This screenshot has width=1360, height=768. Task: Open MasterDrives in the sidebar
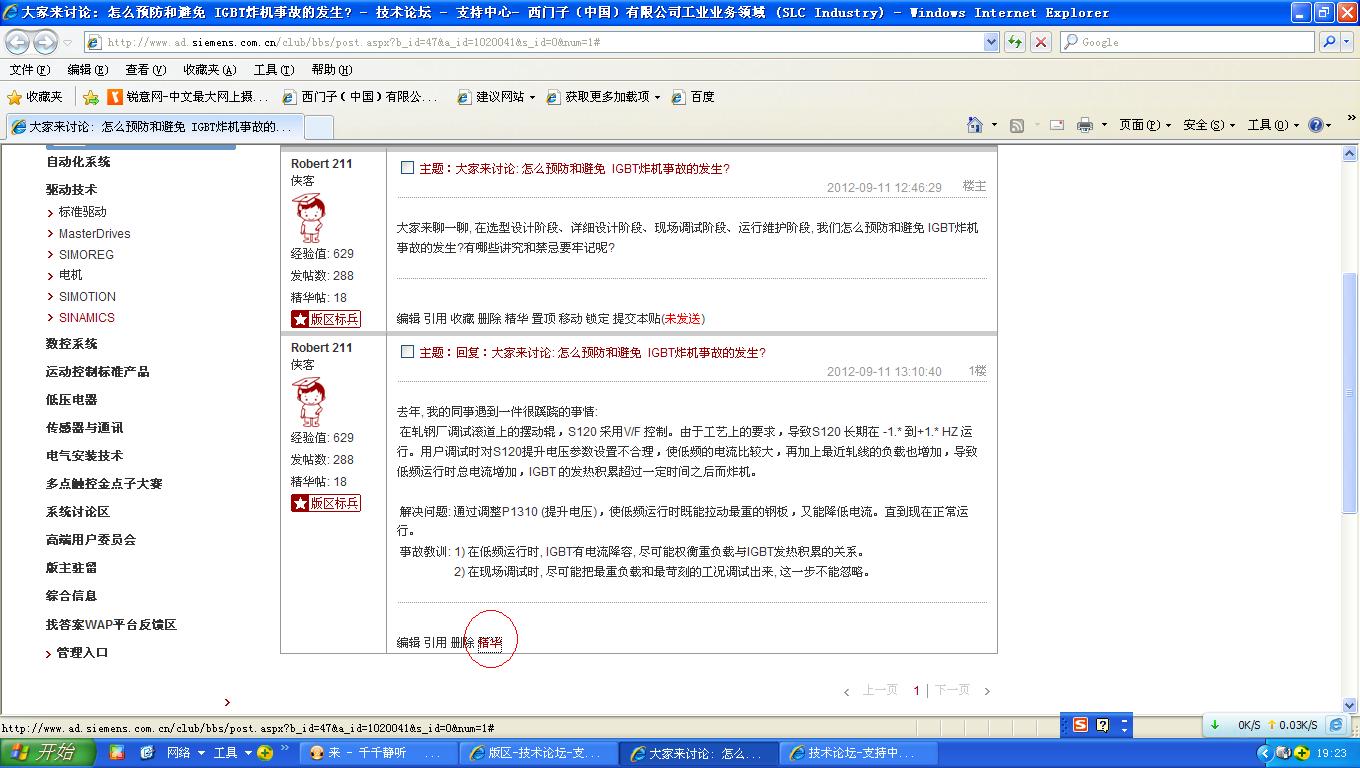pos(94,234)
